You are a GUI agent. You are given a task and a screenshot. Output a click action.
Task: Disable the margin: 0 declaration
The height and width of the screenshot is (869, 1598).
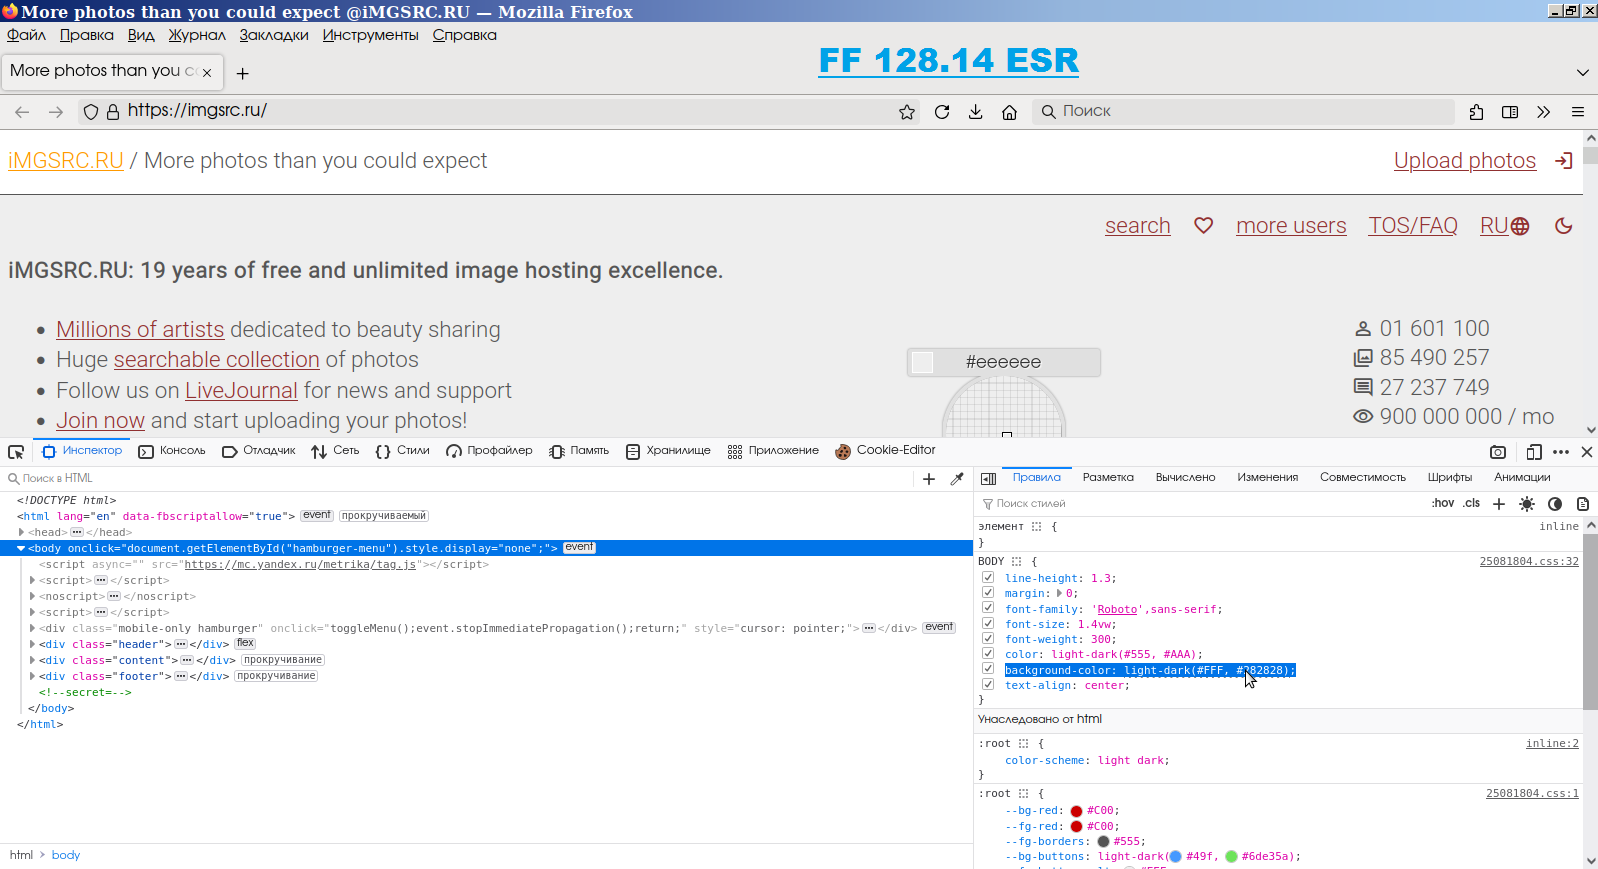coord(988,593)
